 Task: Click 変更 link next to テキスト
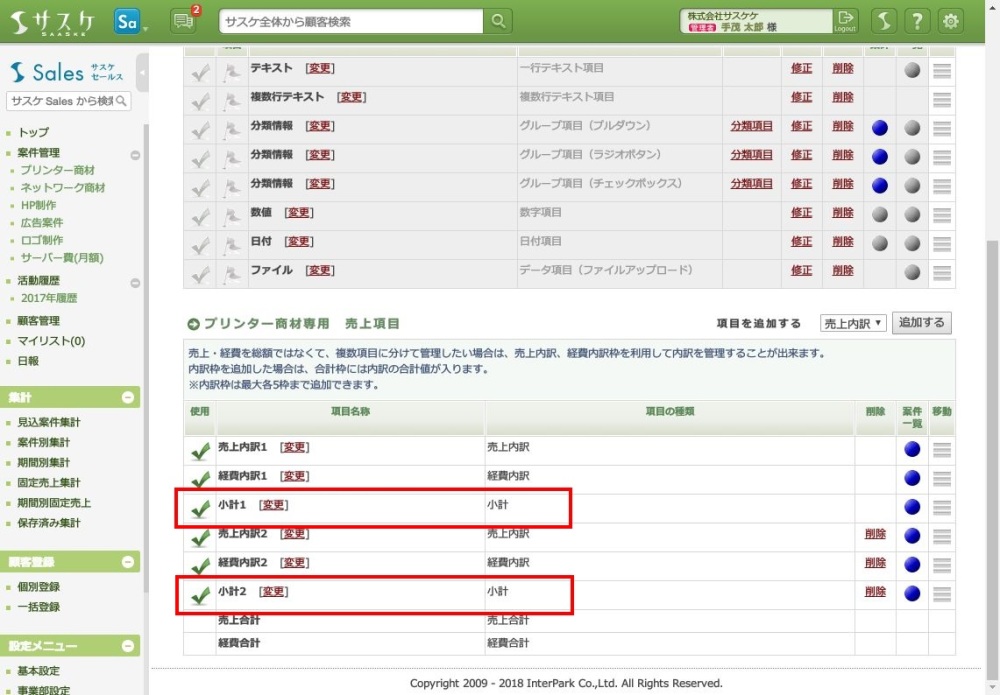(x=320, y=68)
